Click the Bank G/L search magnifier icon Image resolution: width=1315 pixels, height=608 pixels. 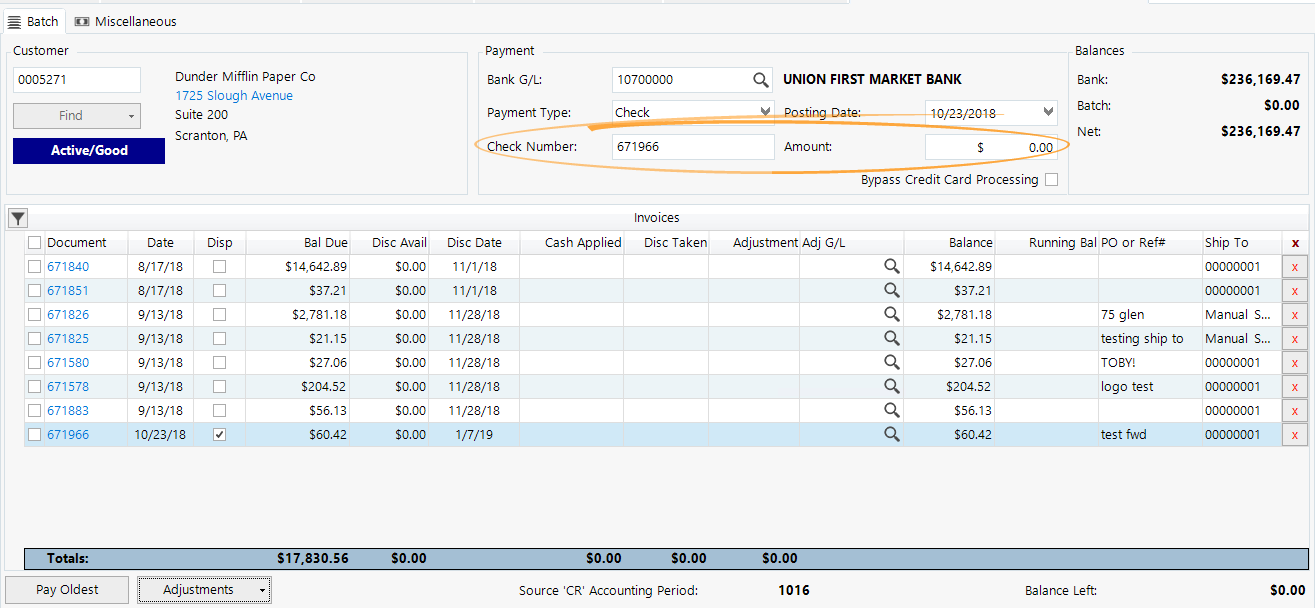(761, 80)
